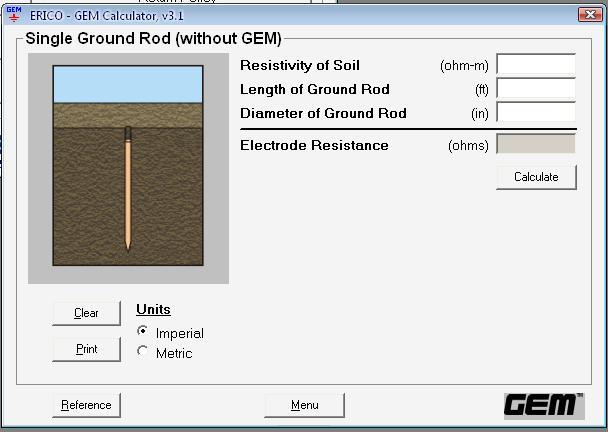Click the ground rod diagram image
Screen dimensions: 608x432
[x=128, y=168]
